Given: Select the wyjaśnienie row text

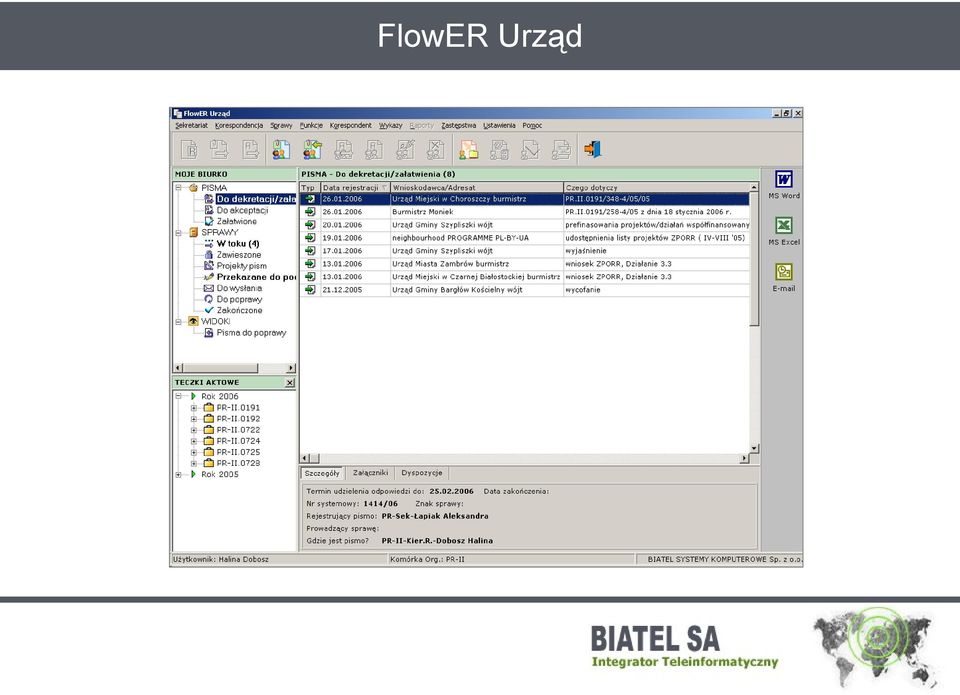Looking at the screenshot, I should tap(586, 251).
